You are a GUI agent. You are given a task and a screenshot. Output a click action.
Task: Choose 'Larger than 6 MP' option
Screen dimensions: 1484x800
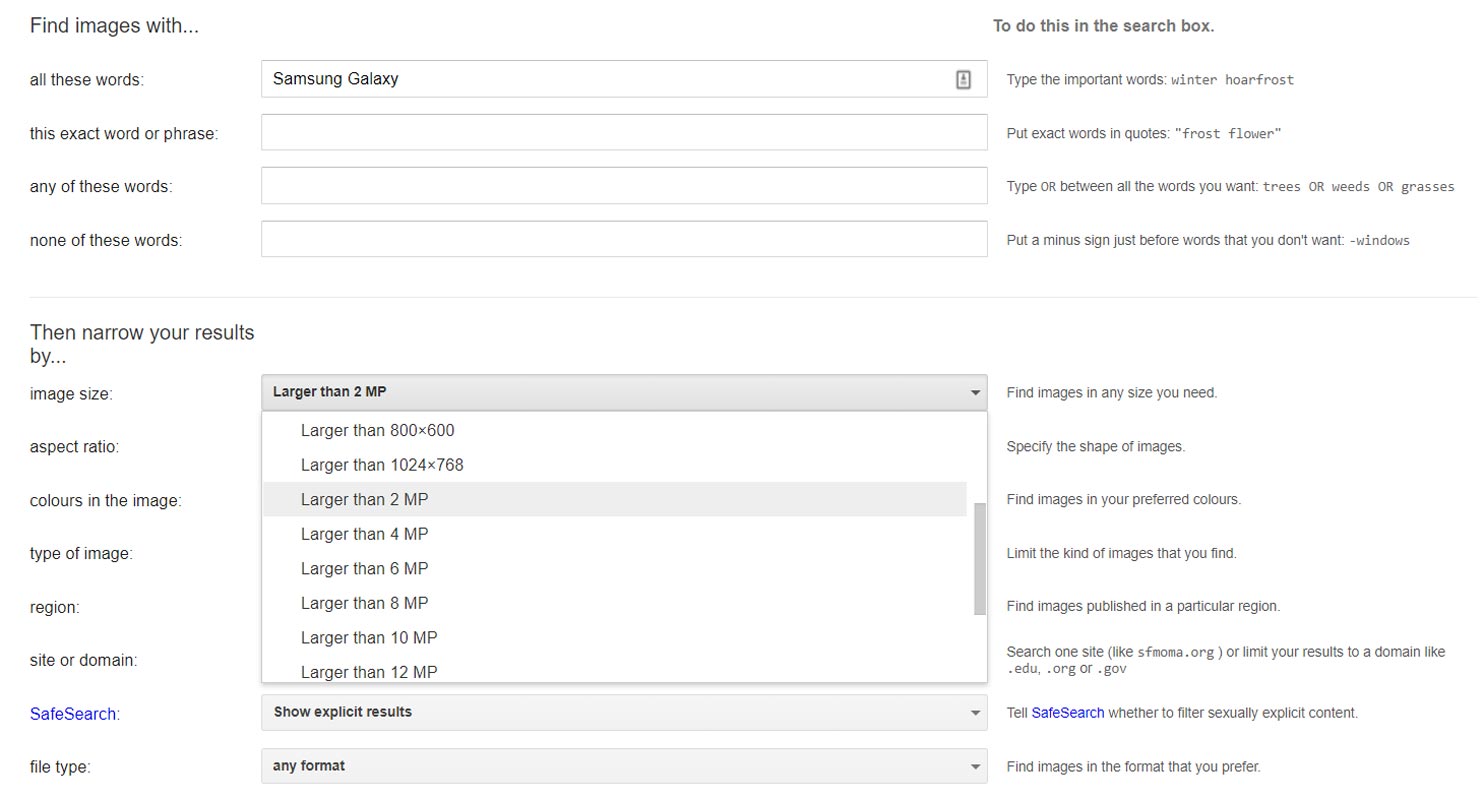tap(614, 569)
